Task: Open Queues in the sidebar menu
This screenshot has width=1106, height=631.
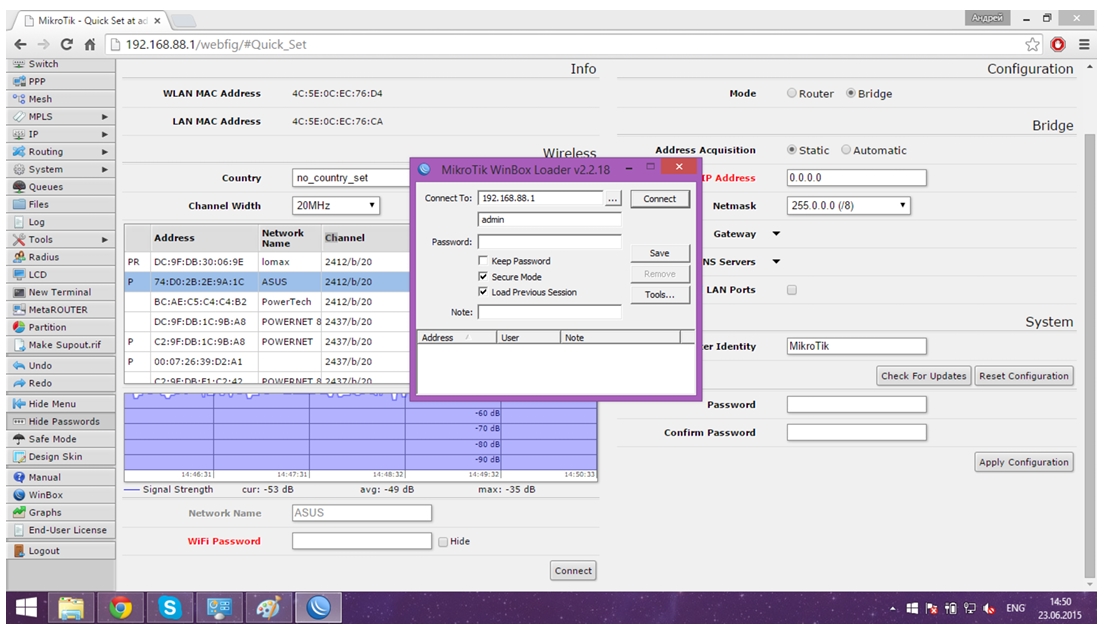Action: [x=61, y=187]
